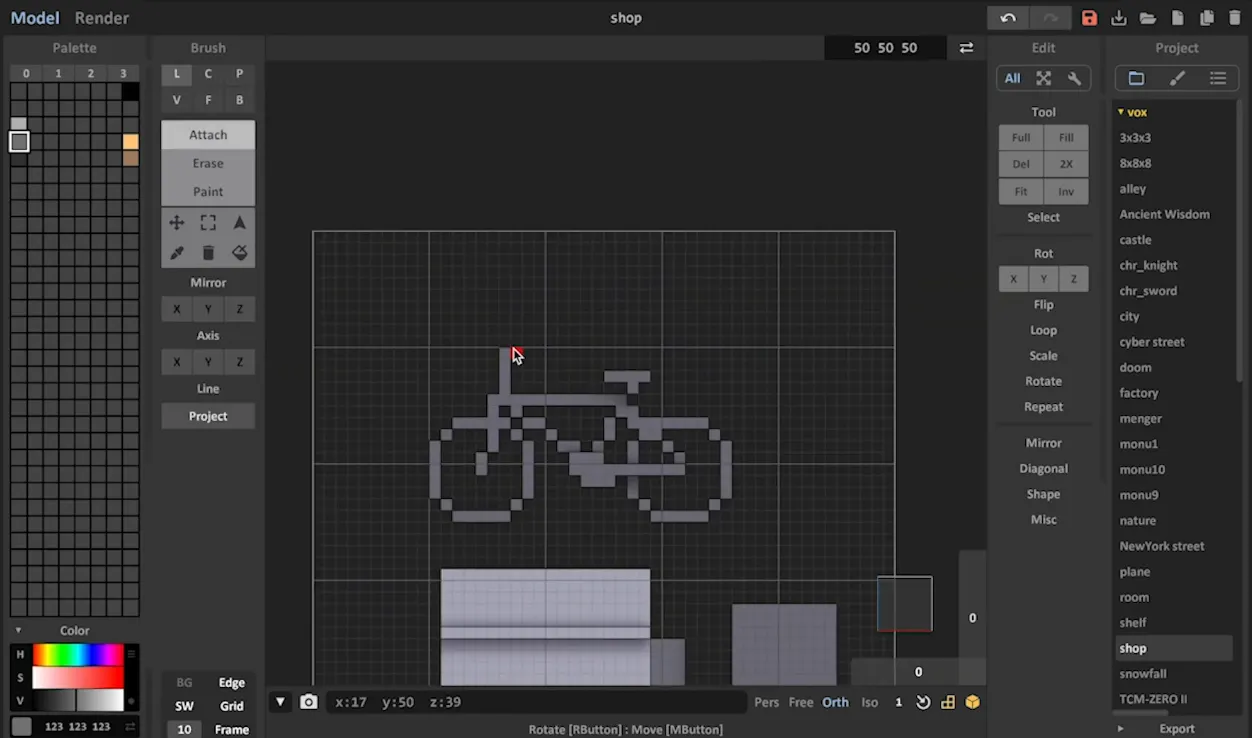The height and width of the screenshot is (738, 1252).
Task: Switch to the Model tab
Action: click(35, 18)
